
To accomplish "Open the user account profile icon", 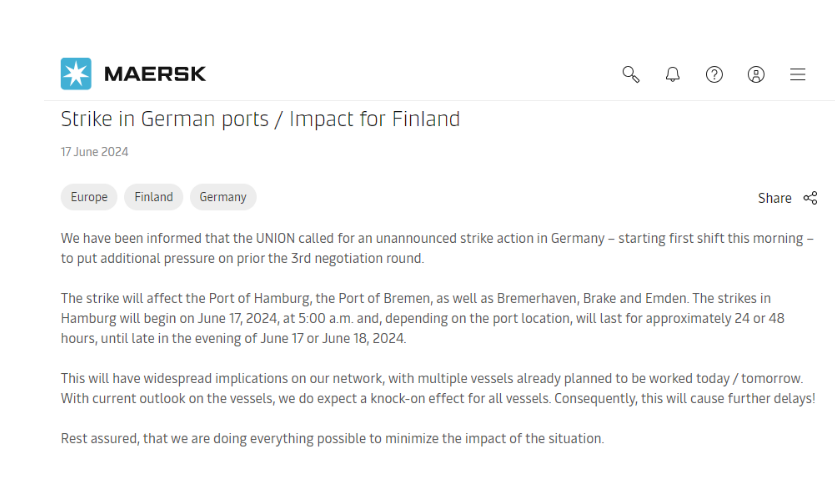I will point(756,75).
